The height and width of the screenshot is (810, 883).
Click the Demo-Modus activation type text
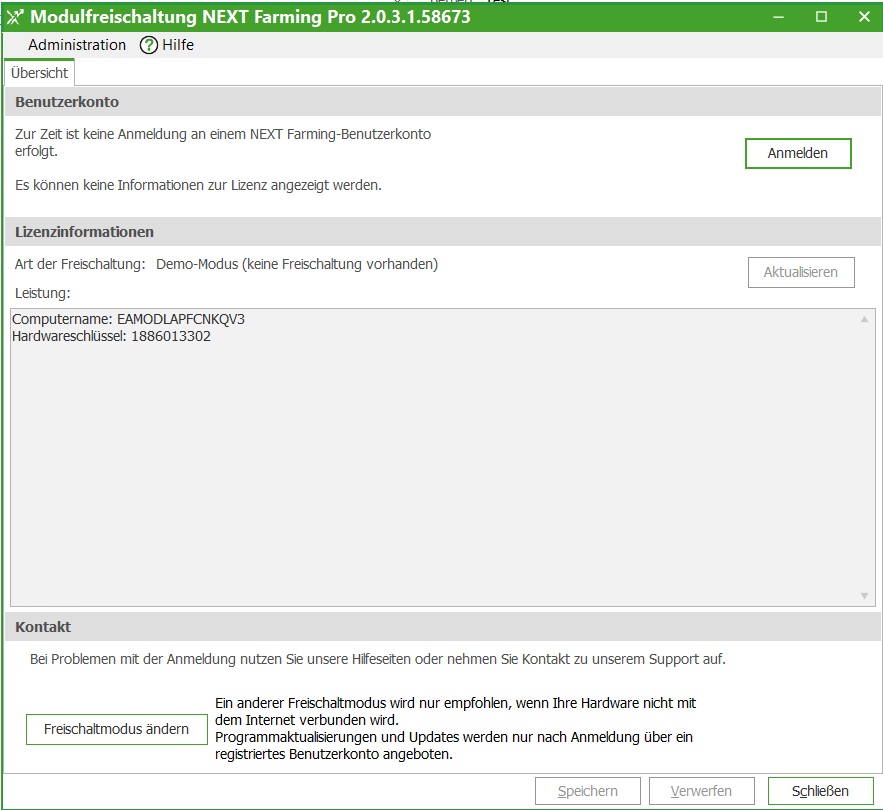297,264
